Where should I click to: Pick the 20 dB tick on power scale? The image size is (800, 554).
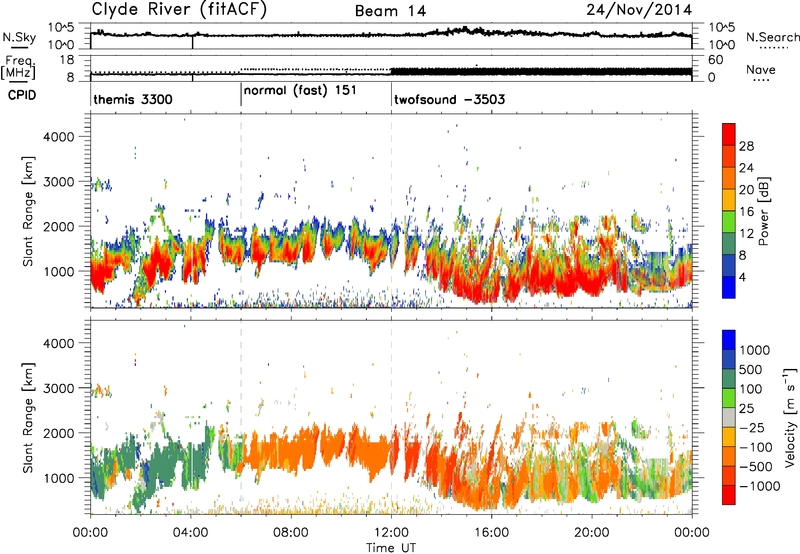(x=746, y=190)
